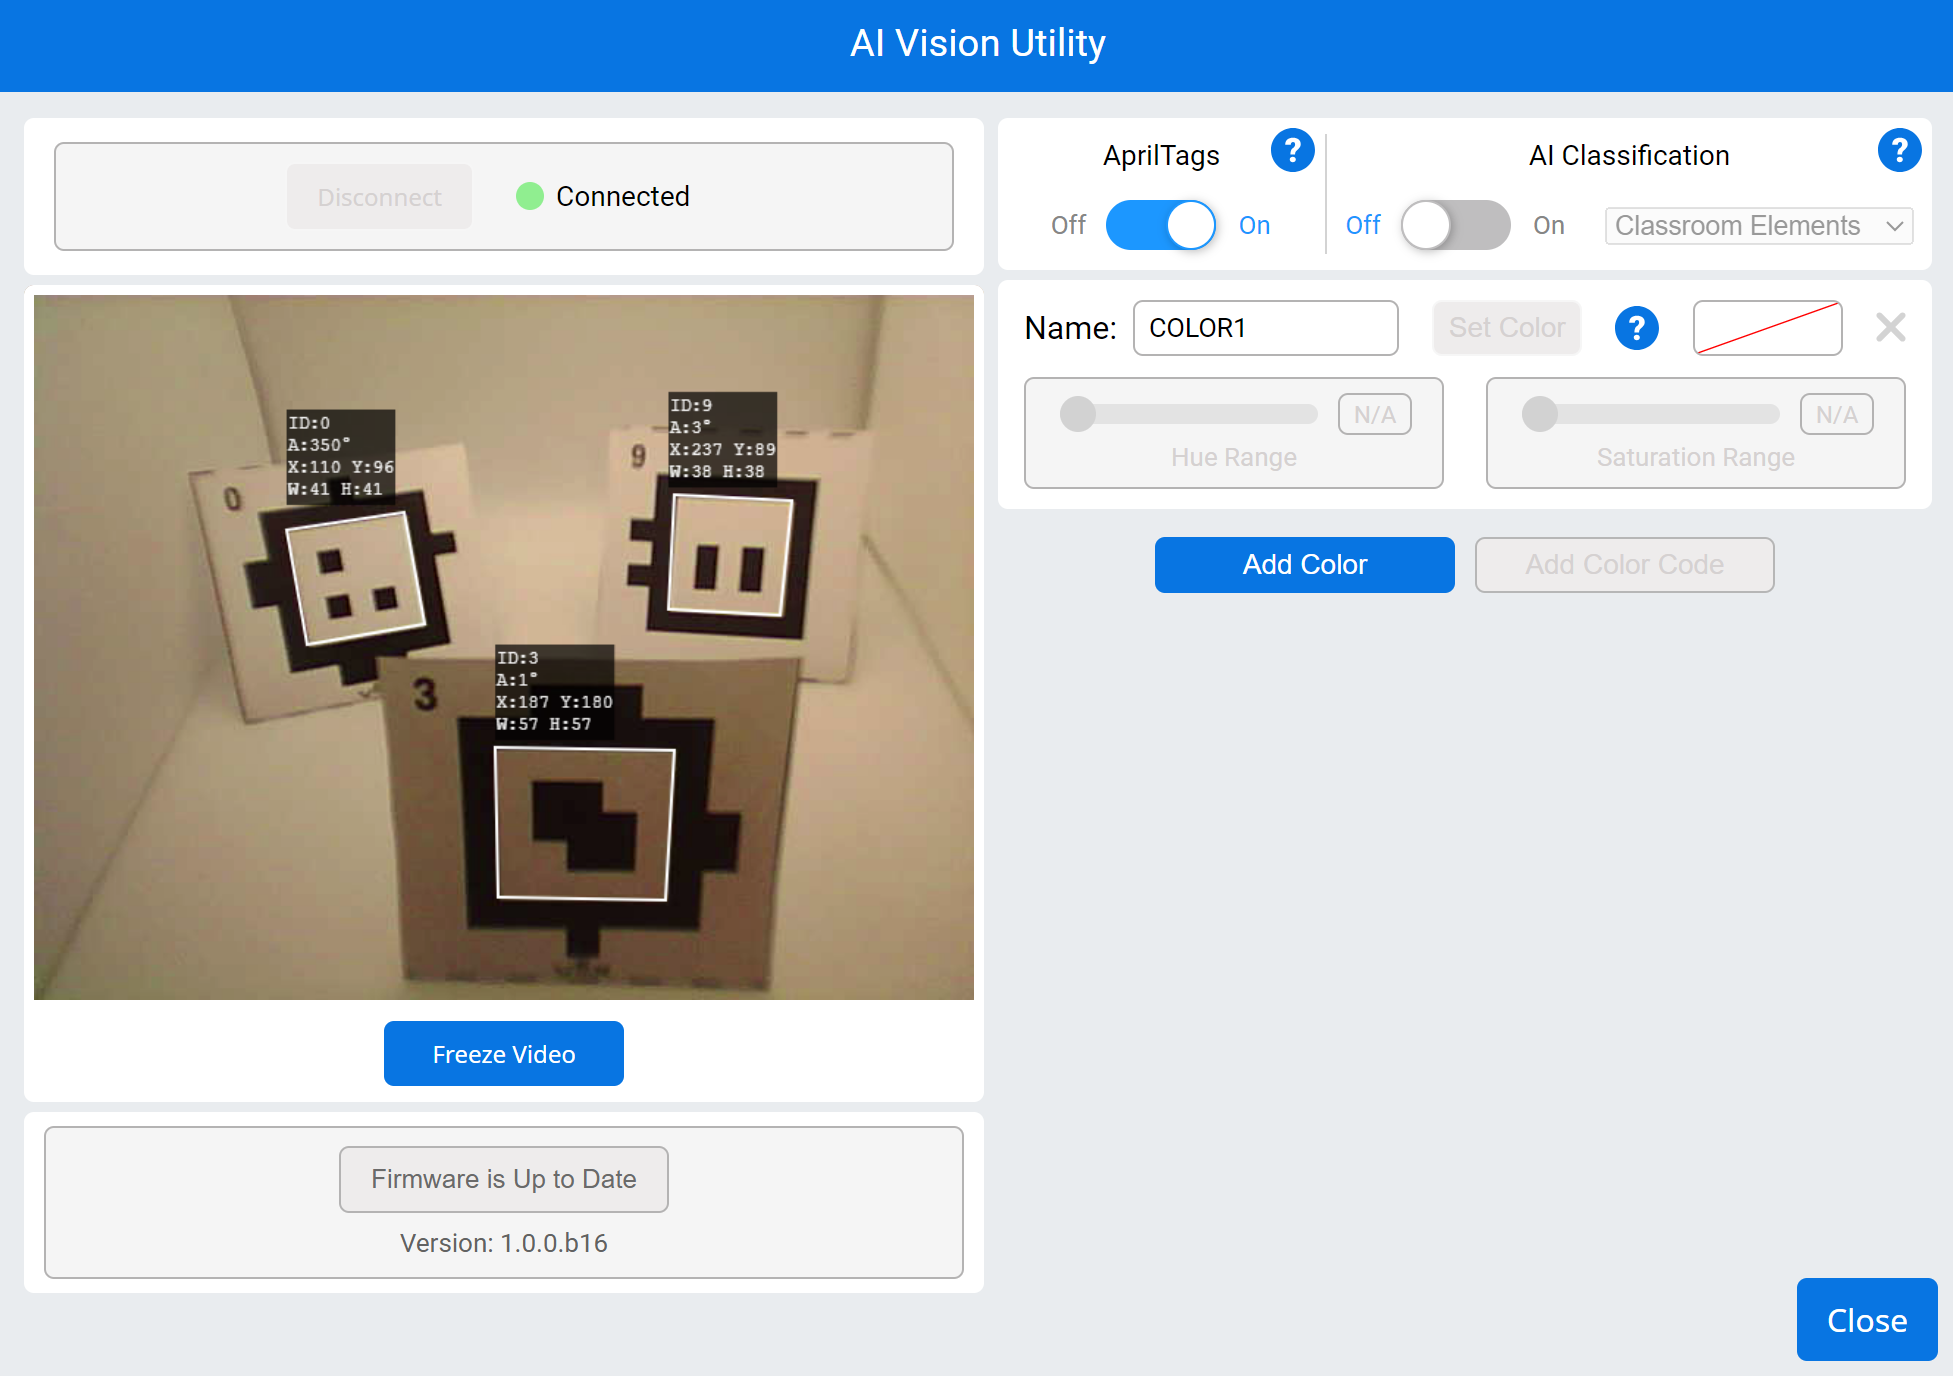The image size is (1953, 1376).
Task: Click the Disconnect button
Action: click(x=379, y=196)
